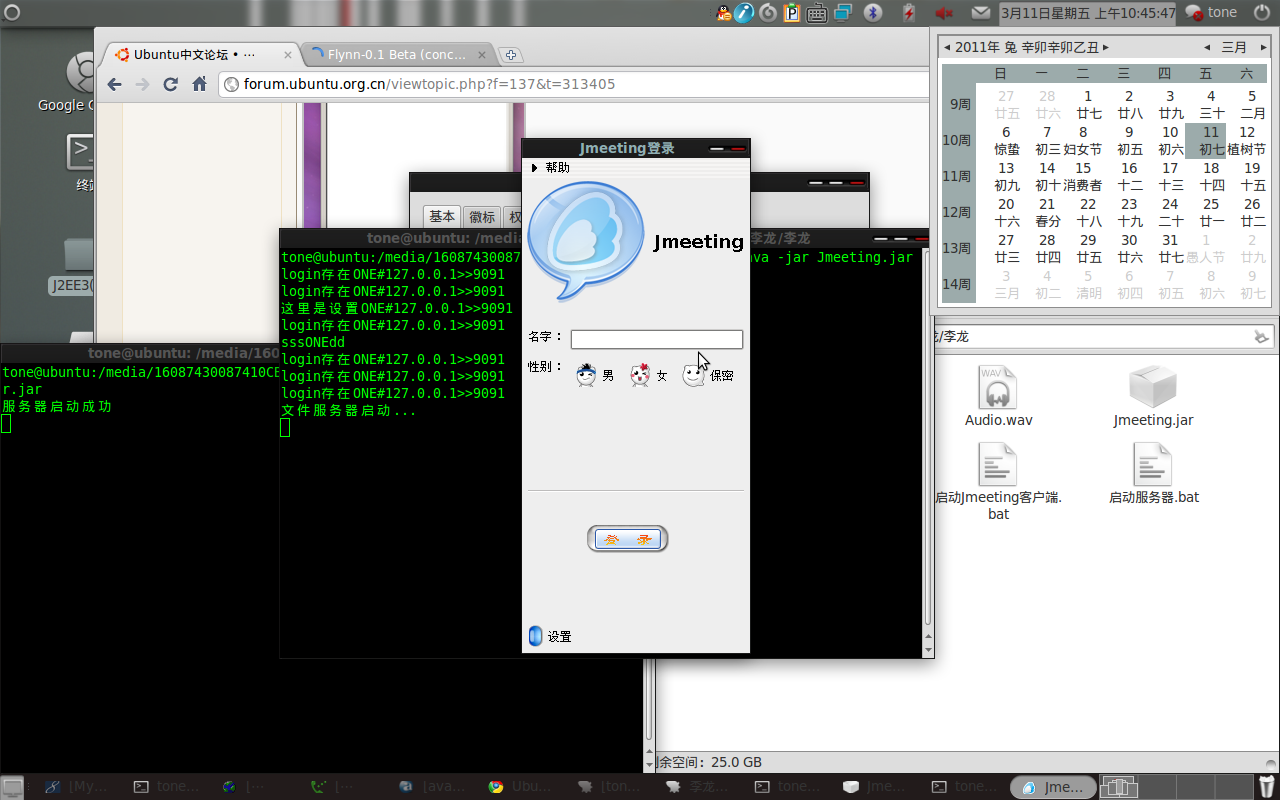This screenshot has height=800, width=1280.
Task: Expand the 帮助 help menu
Action: (x=551, y=167)
